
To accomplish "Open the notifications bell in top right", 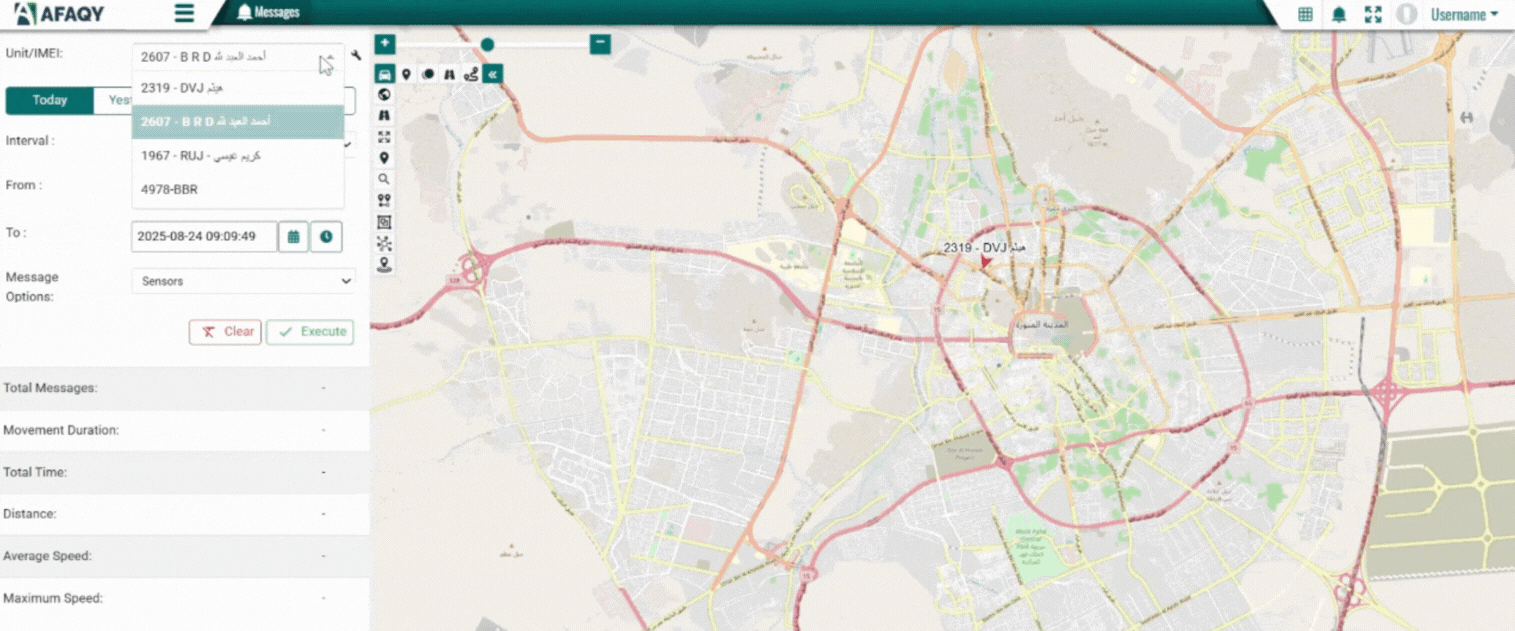I will (1339, 15).
